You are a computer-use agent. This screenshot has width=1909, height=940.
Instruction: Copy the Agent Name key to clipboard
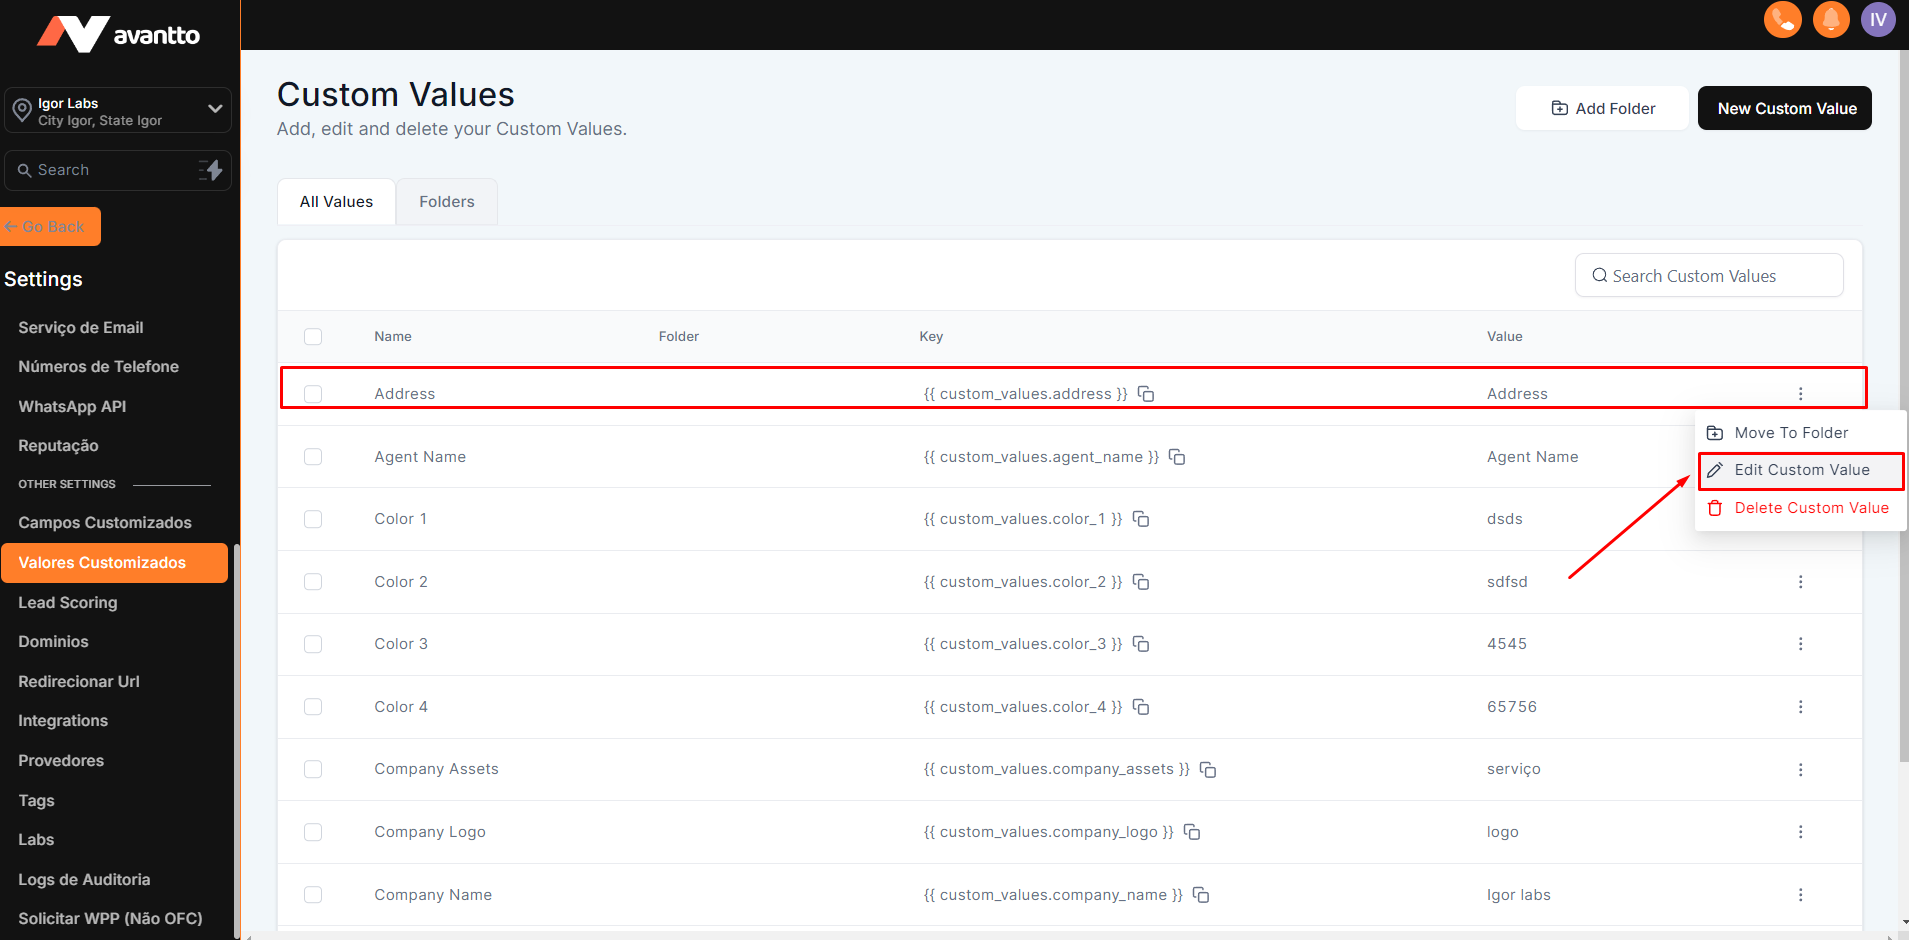coord(1177,457)
